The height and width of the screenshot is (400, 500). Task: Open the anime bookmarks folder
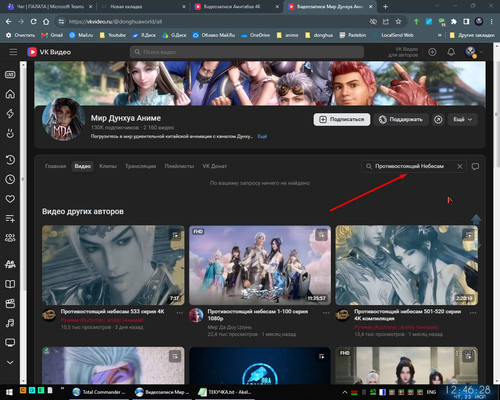point(287,35)
